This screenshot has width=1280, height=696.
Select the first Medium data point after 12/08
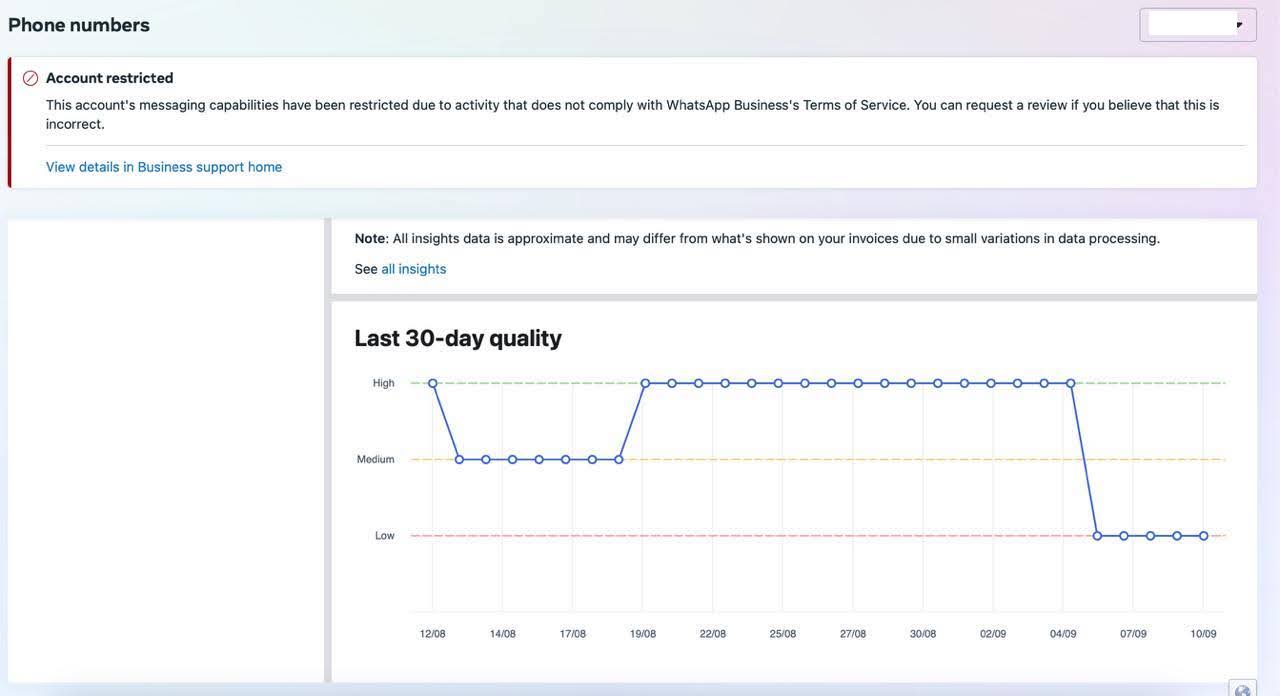click(x=459, y=460)
